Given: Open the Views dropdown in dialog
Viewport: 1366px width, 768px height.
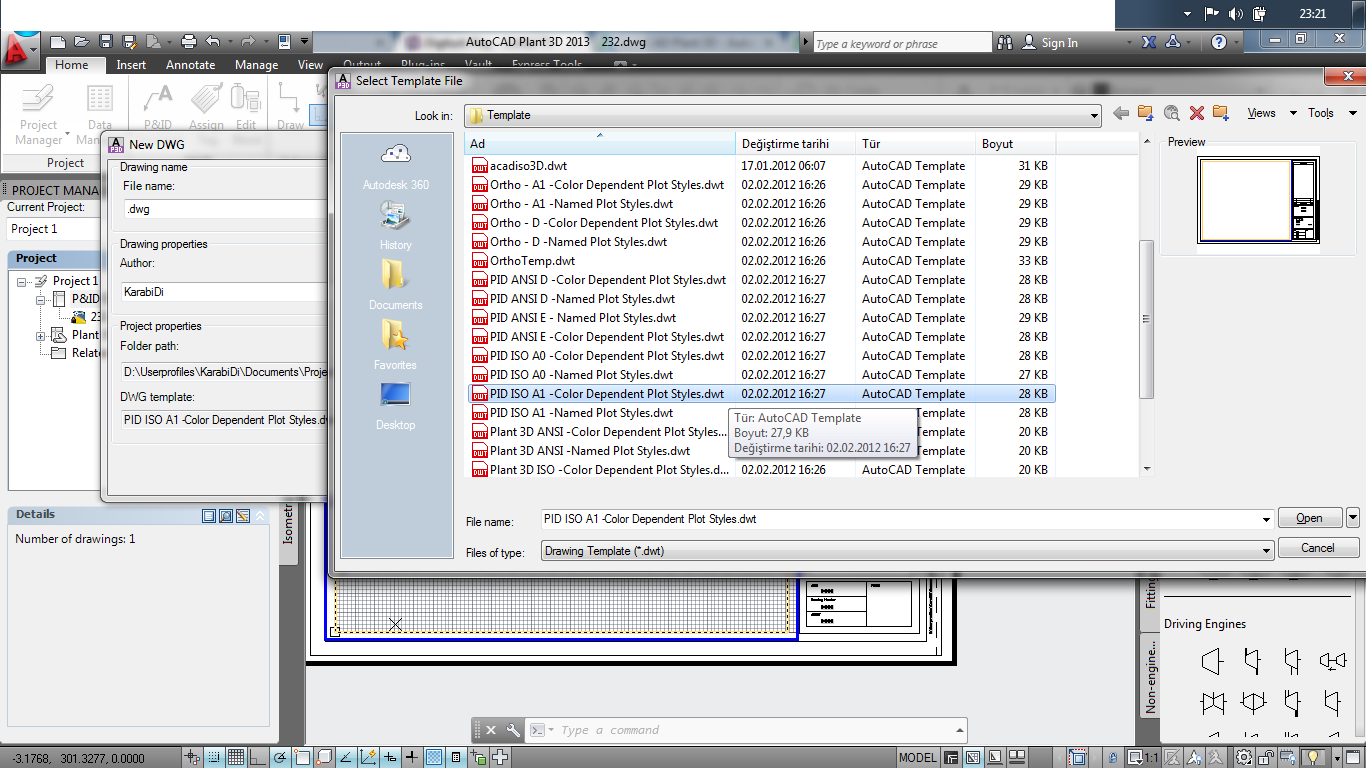Looking at the screenshot, I should [x=1272, y=113].
